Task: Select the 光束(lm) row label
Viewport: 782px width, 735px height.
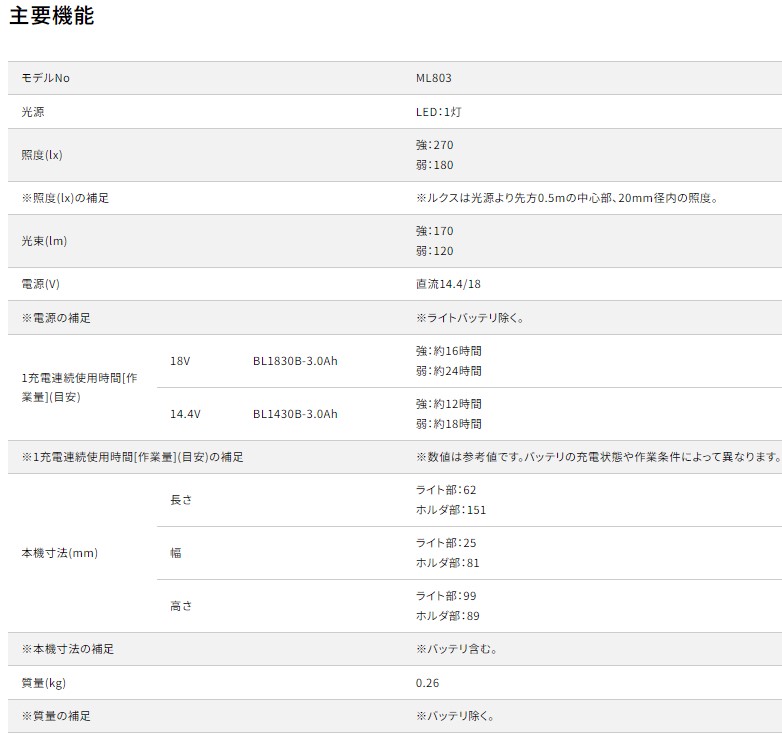Action: 44,241
